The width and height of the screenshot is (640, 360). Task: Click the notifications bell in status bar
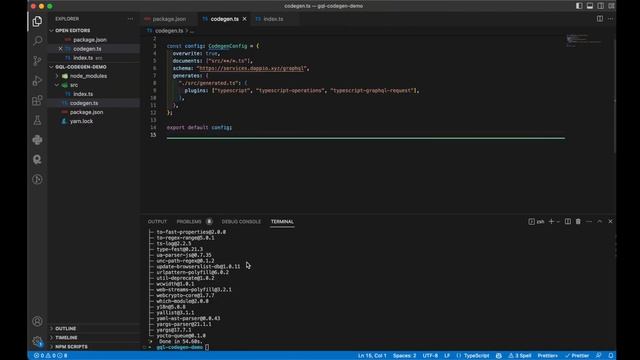click(x=611, y=356)
